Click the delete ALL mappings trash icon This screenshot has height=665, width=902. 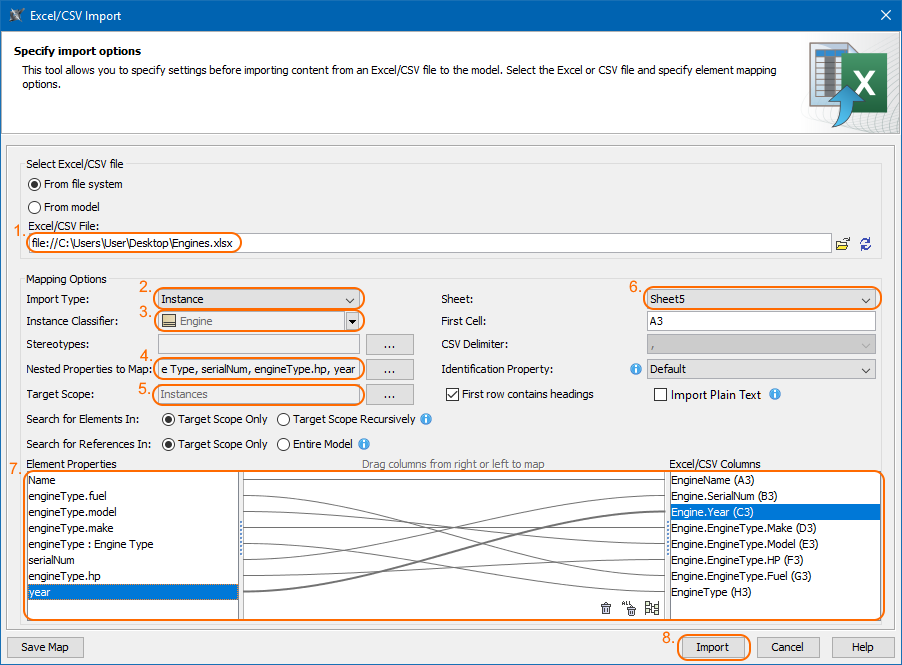coord(629,607)
